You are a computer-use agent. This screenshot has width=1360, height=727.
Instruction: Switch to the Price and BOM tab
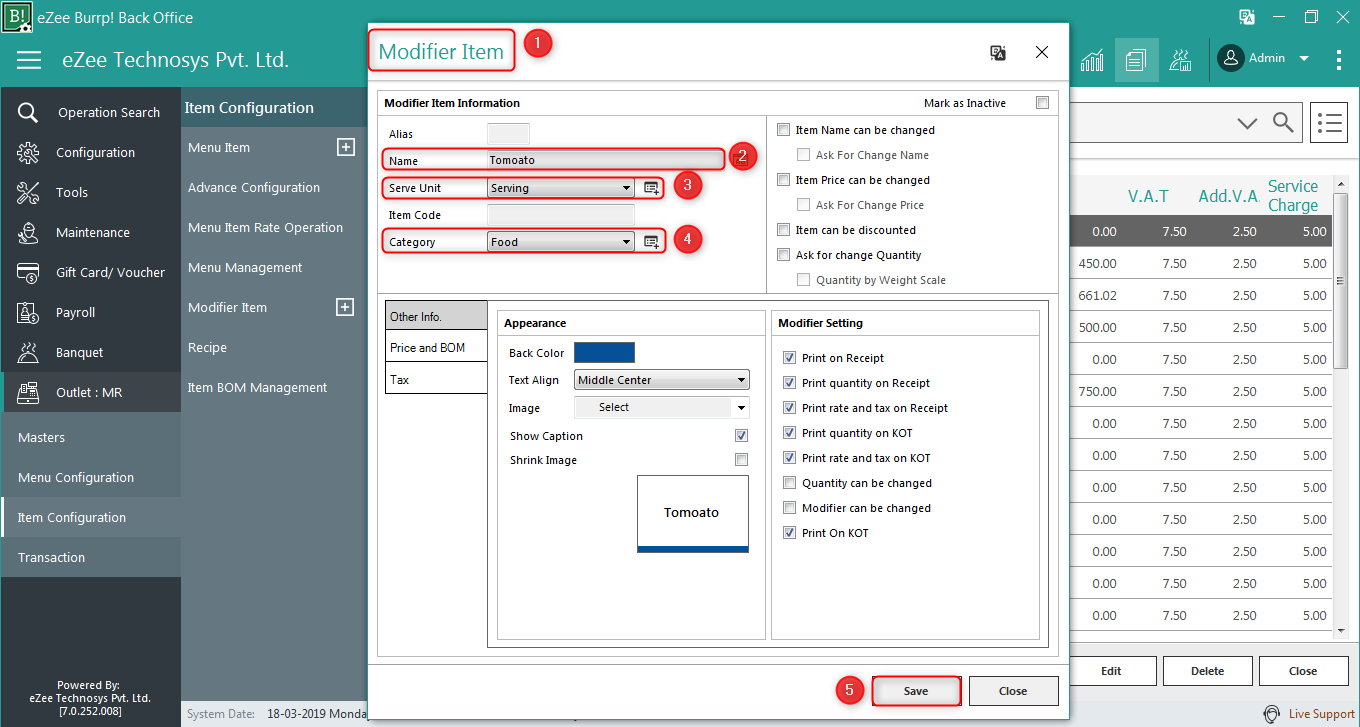pyautogui.click(x=436, y=348)
